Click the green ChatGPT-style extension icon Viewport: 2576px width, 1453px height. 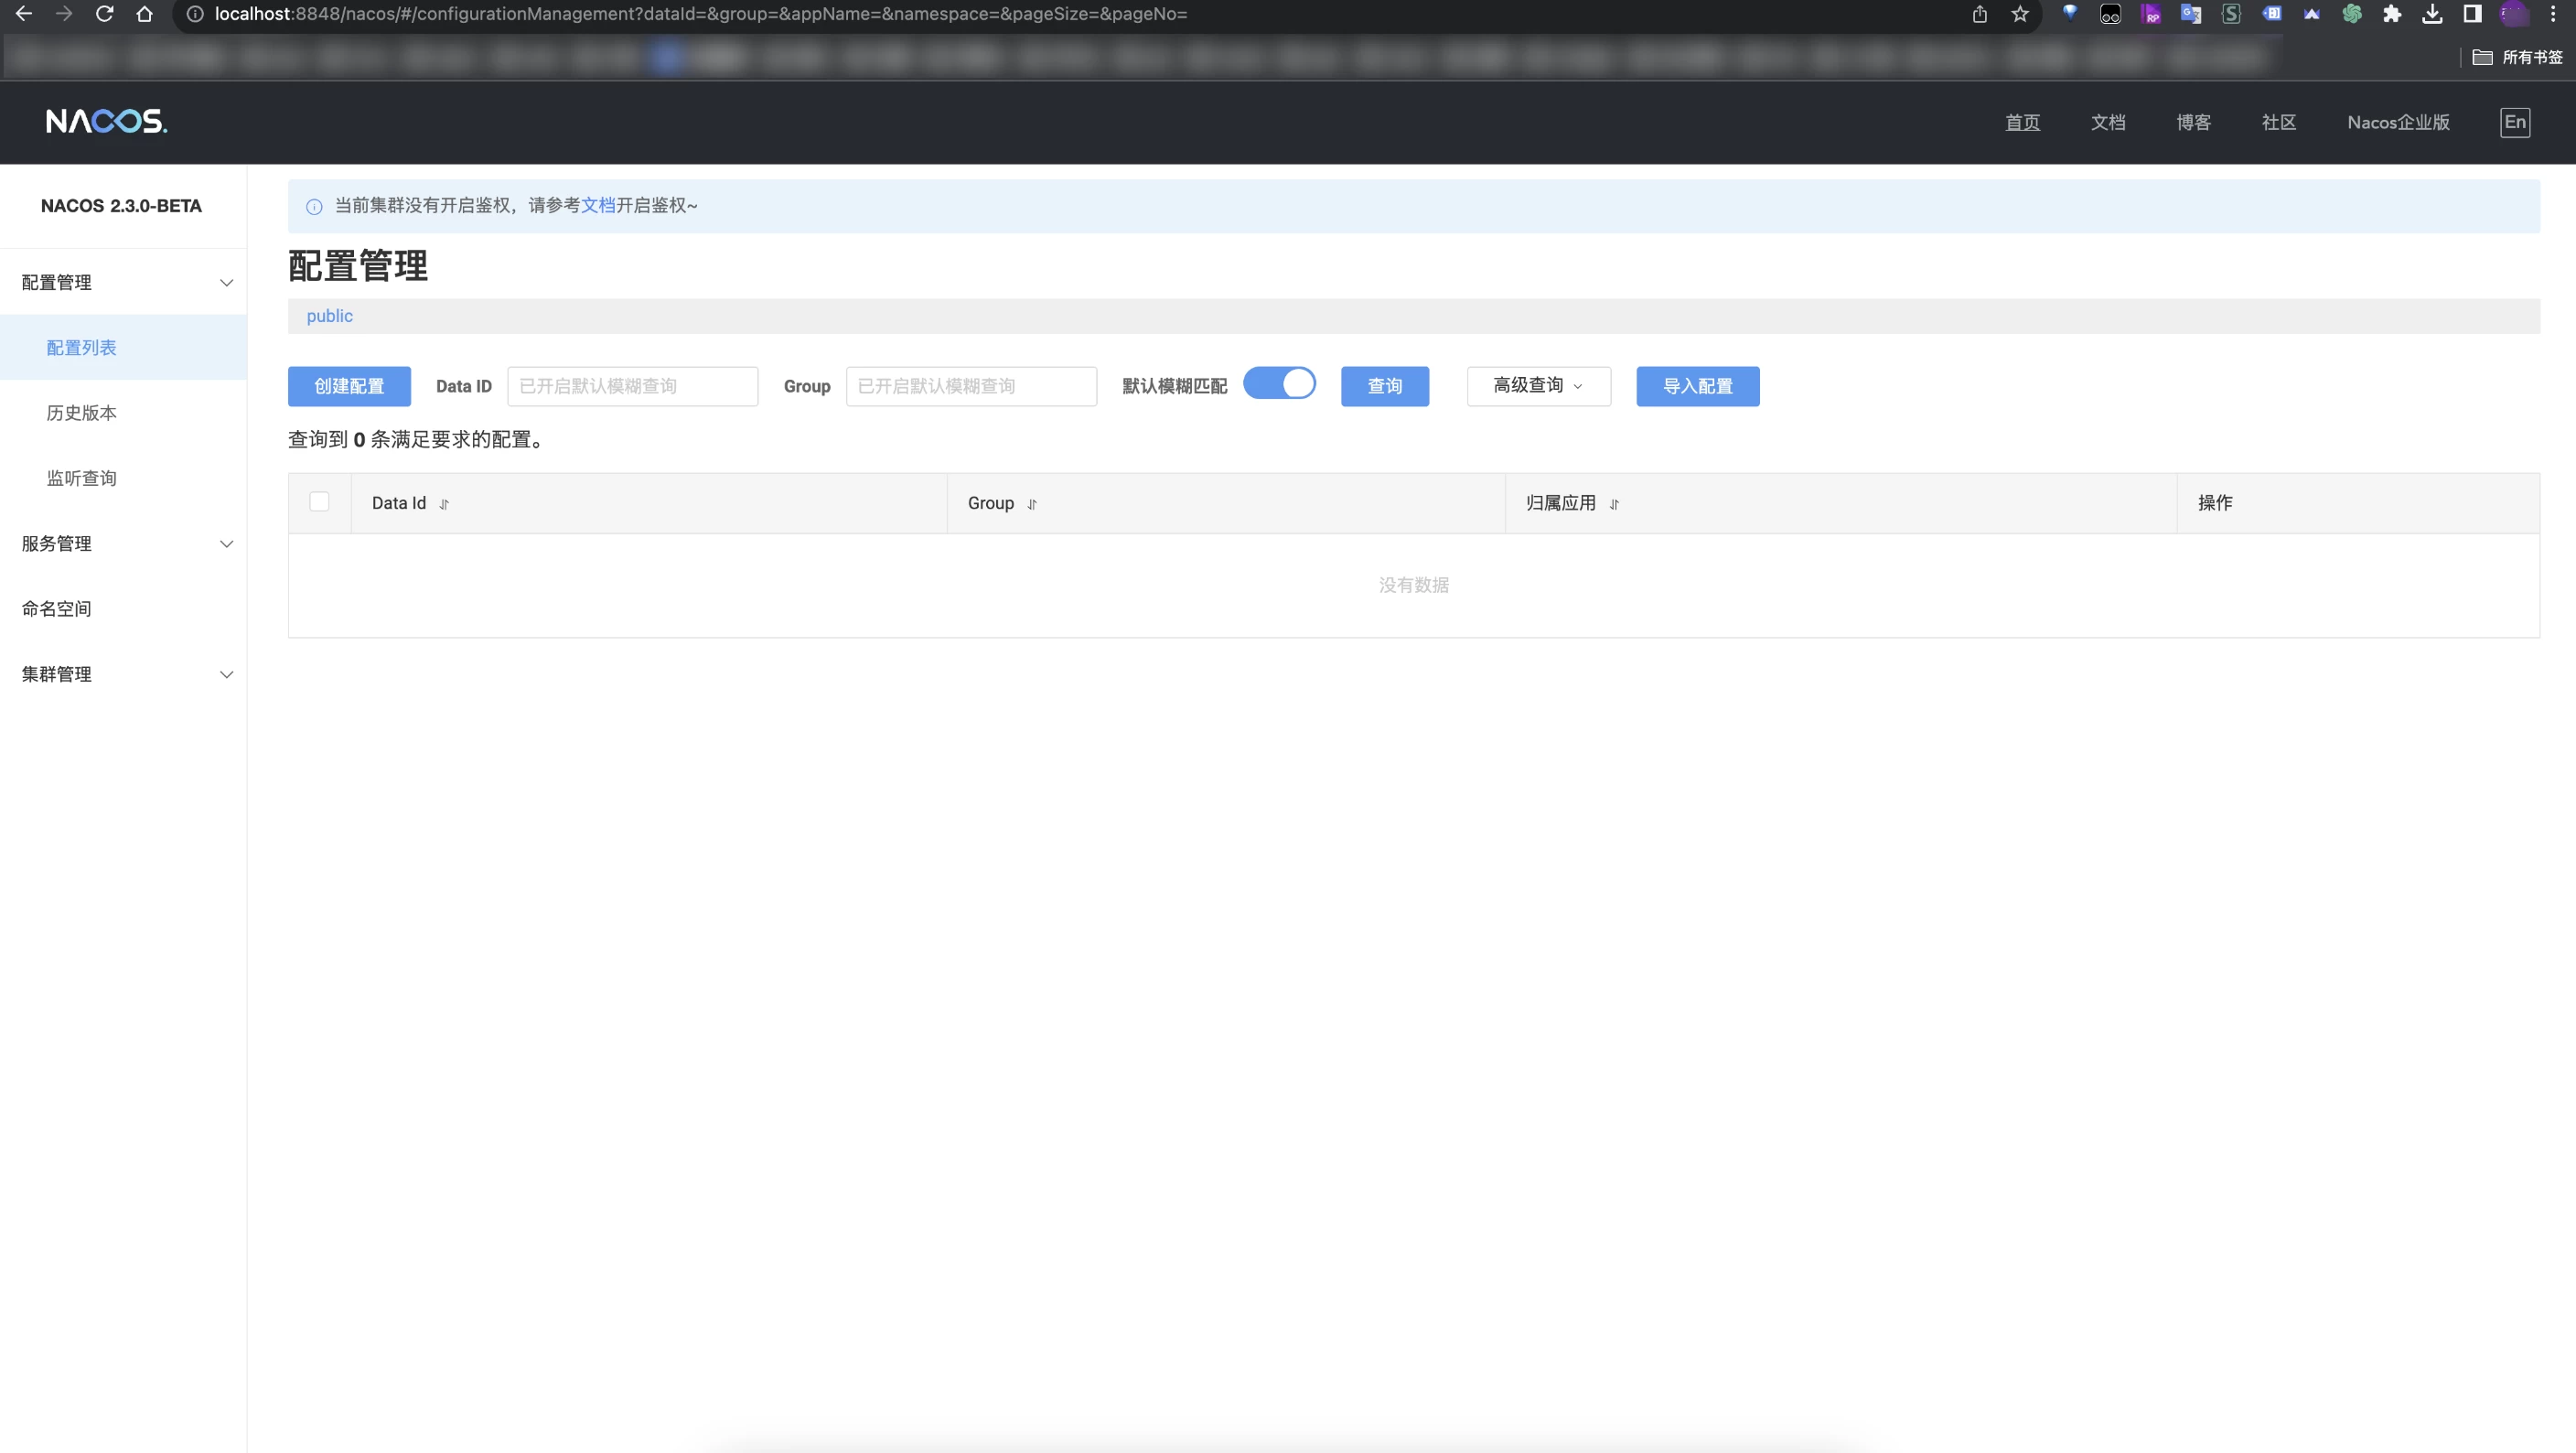coord(2352,14)
